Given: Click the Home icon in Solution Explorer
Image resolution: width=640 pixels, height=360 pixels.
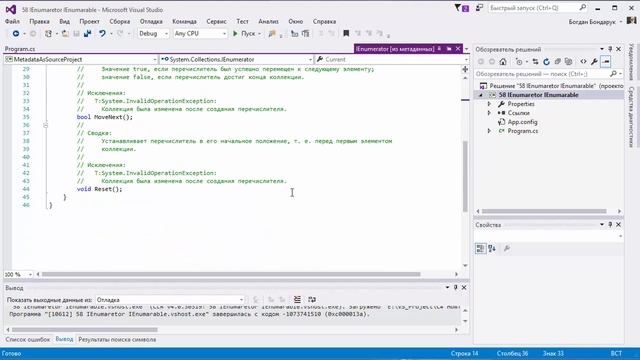Looking at the screenshot, I should click(503, 62).
